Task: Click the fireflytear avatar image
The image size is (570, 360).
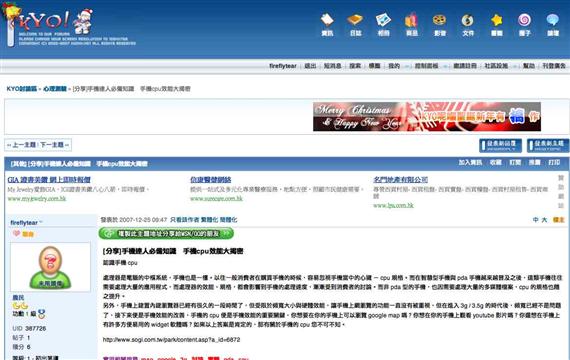Action: tap(50, 267)
